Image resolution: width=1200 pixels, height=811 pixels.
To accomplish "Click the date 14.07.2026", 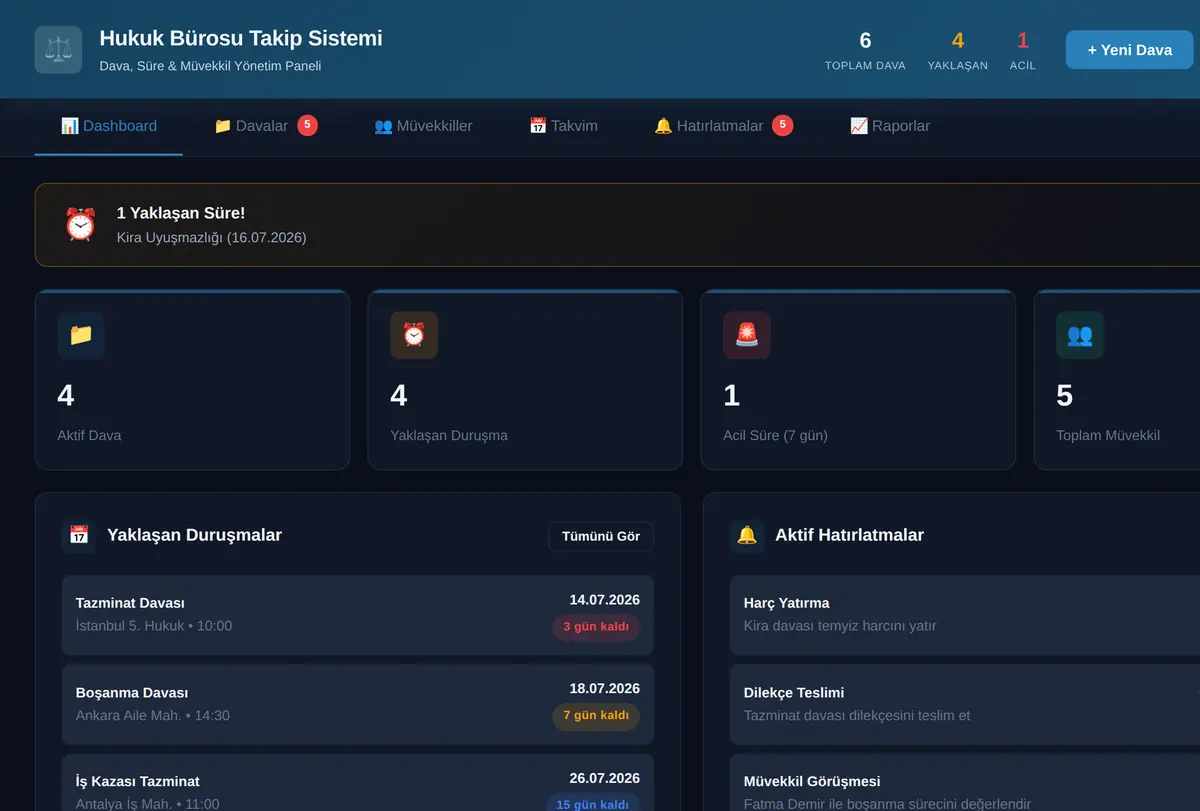I will coord(605,600).
